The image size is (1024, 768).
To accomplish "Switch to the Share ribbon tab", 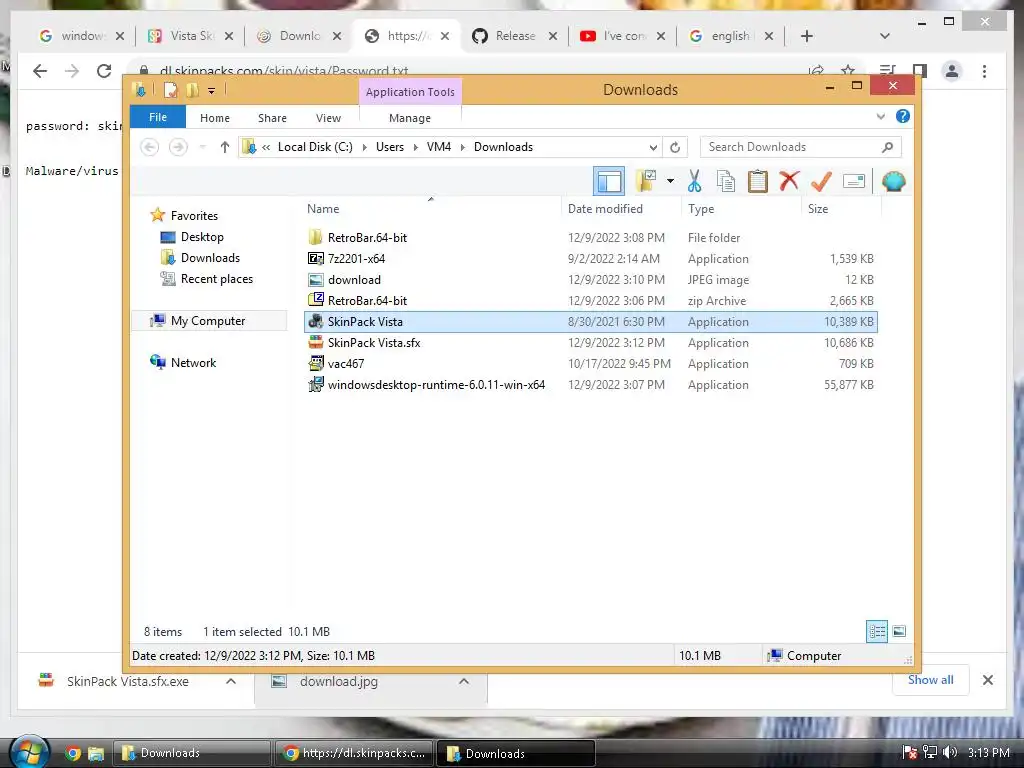I will coord(272,118).
